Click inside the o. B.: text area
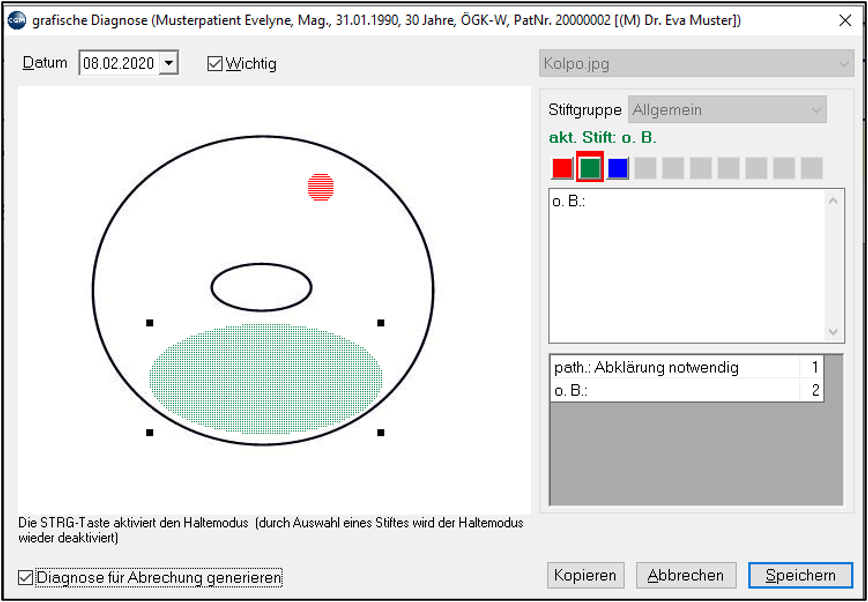This screenshot has height=602, width=868. point(686,266)
